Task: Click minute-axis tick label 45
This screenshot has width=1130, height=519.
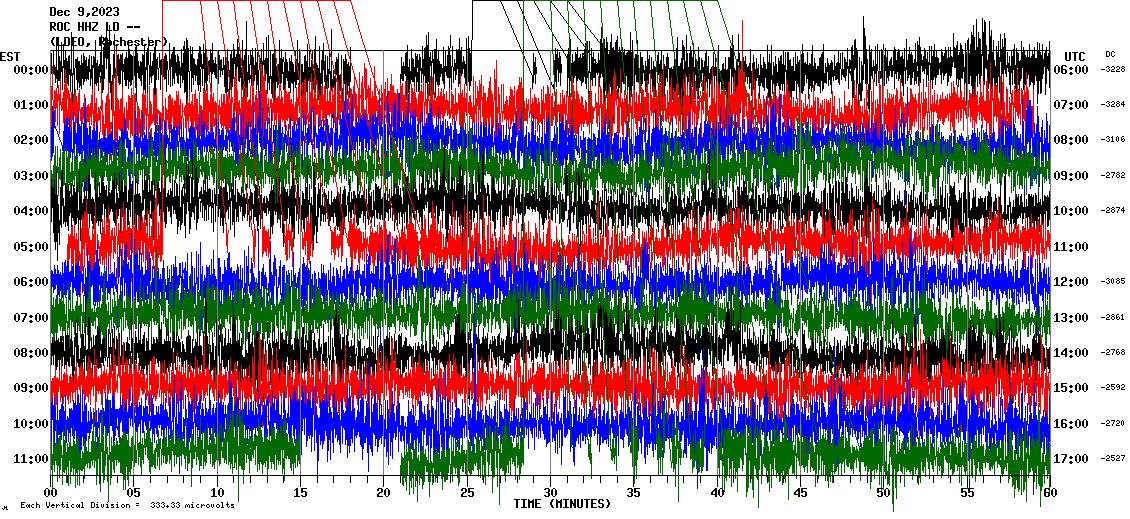Action: click(x=801, y=493)
